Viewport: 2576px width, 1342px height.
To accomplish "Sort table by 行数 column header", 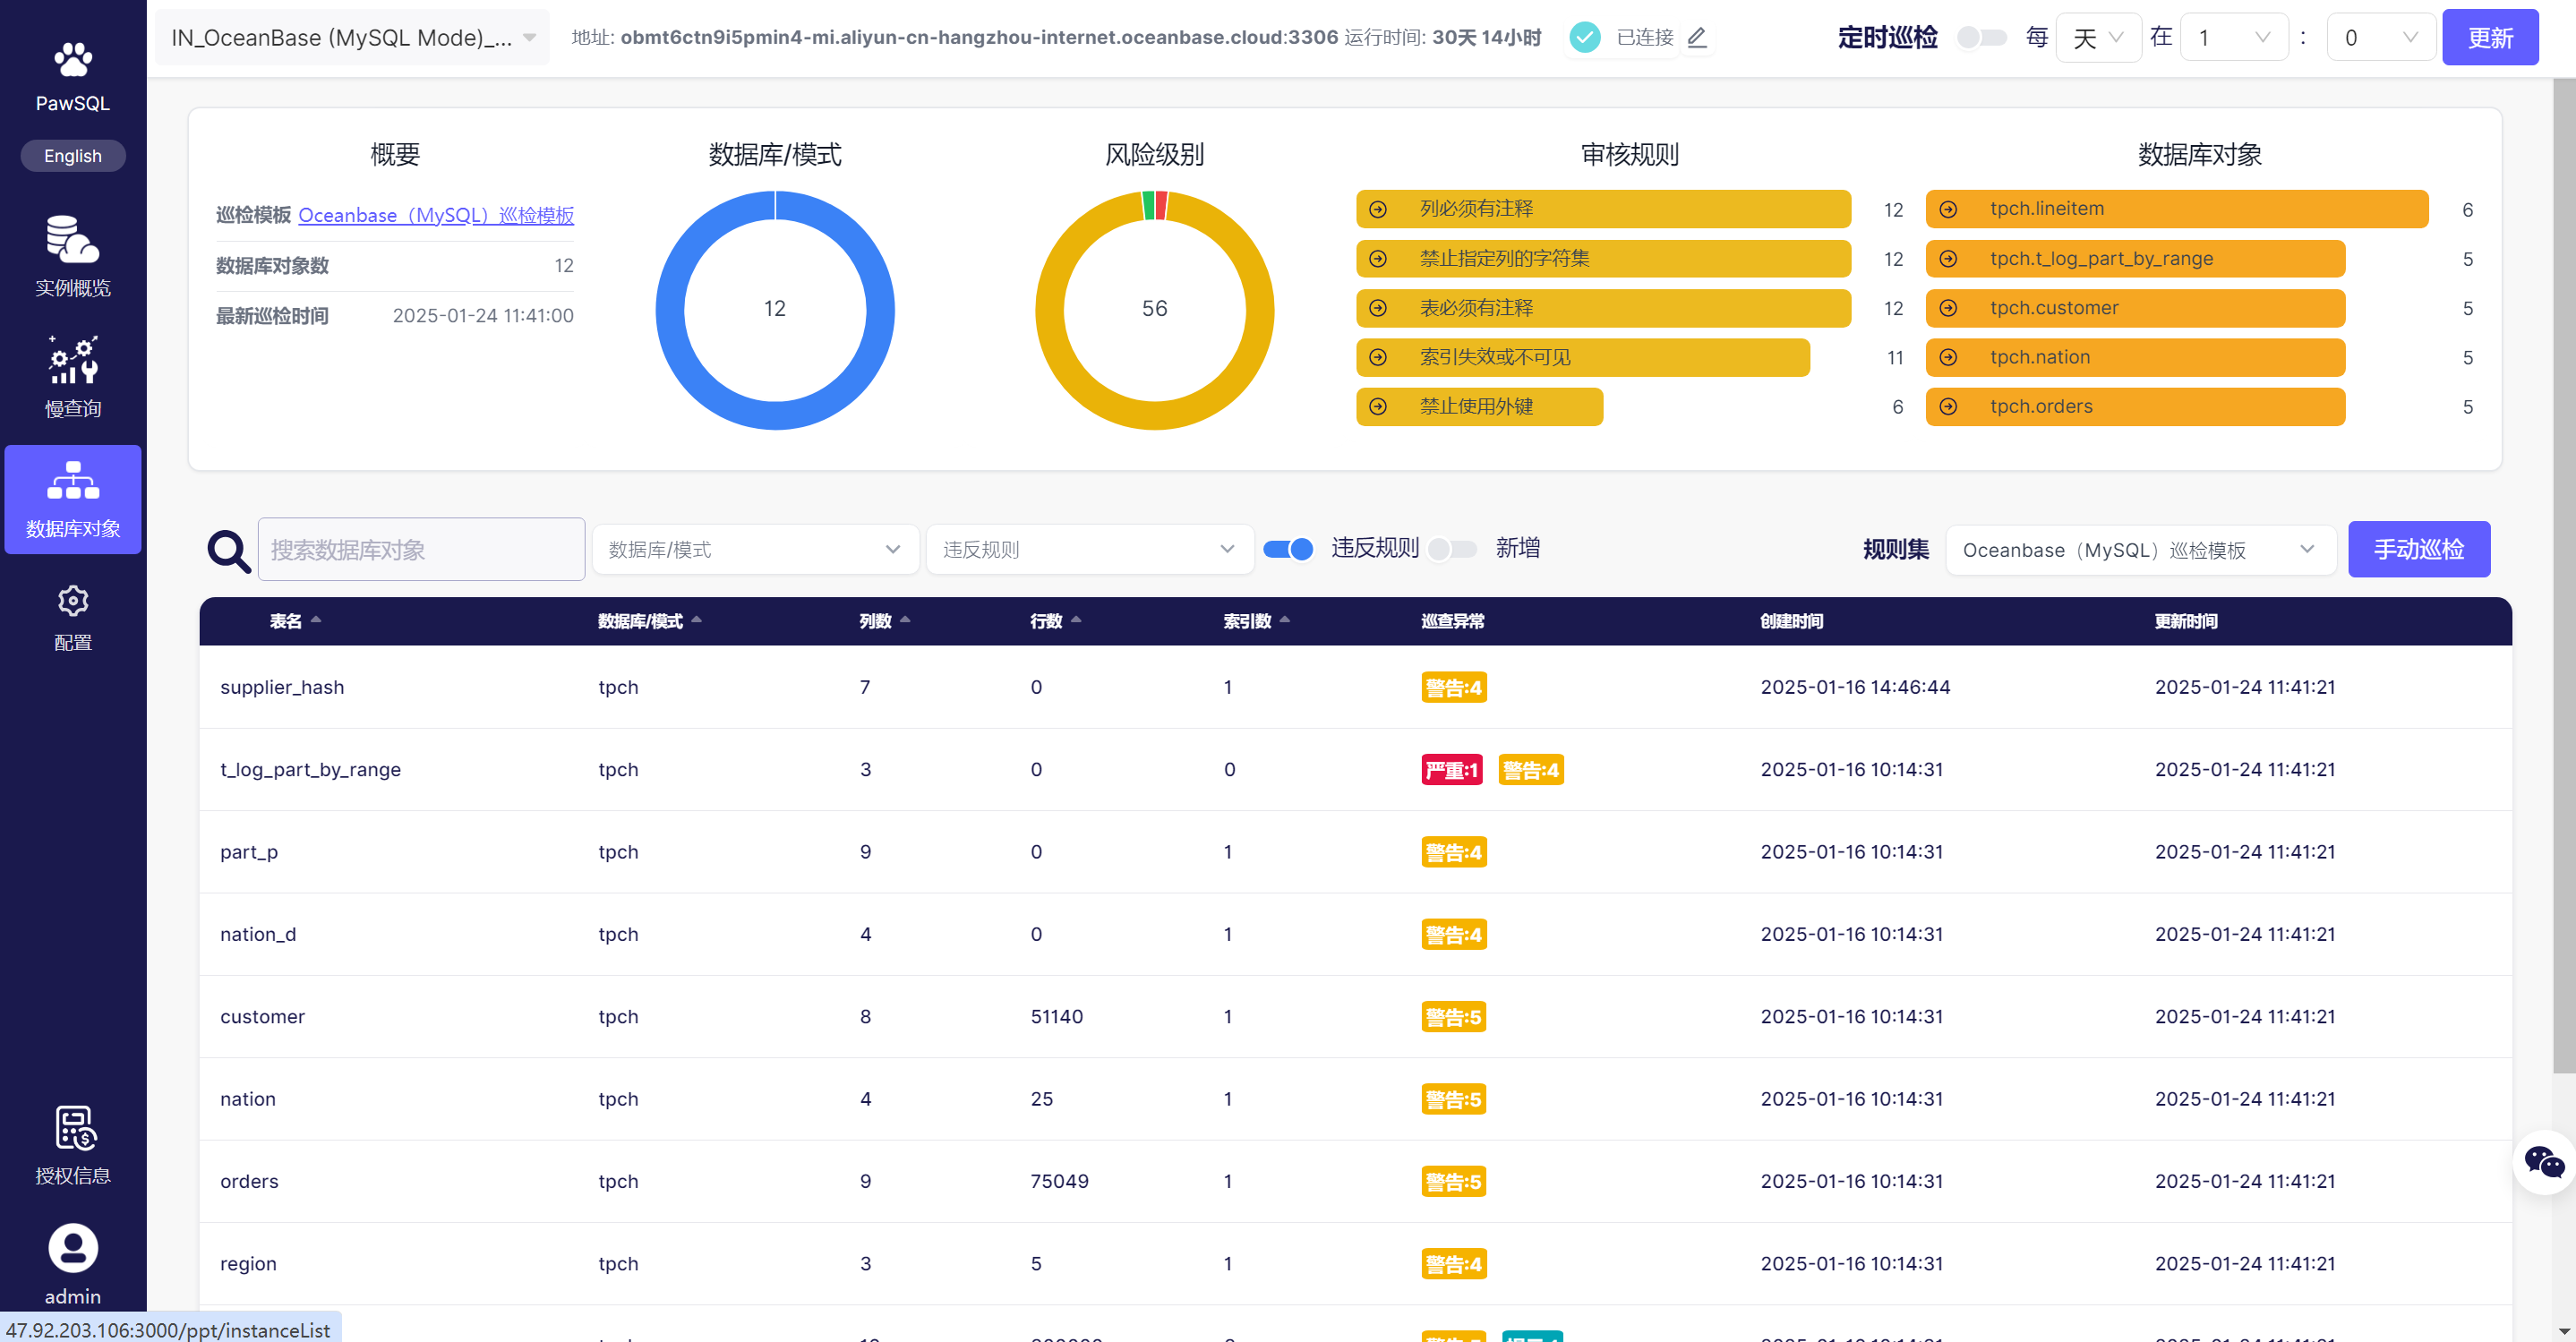I will [x=1046, y=621].
